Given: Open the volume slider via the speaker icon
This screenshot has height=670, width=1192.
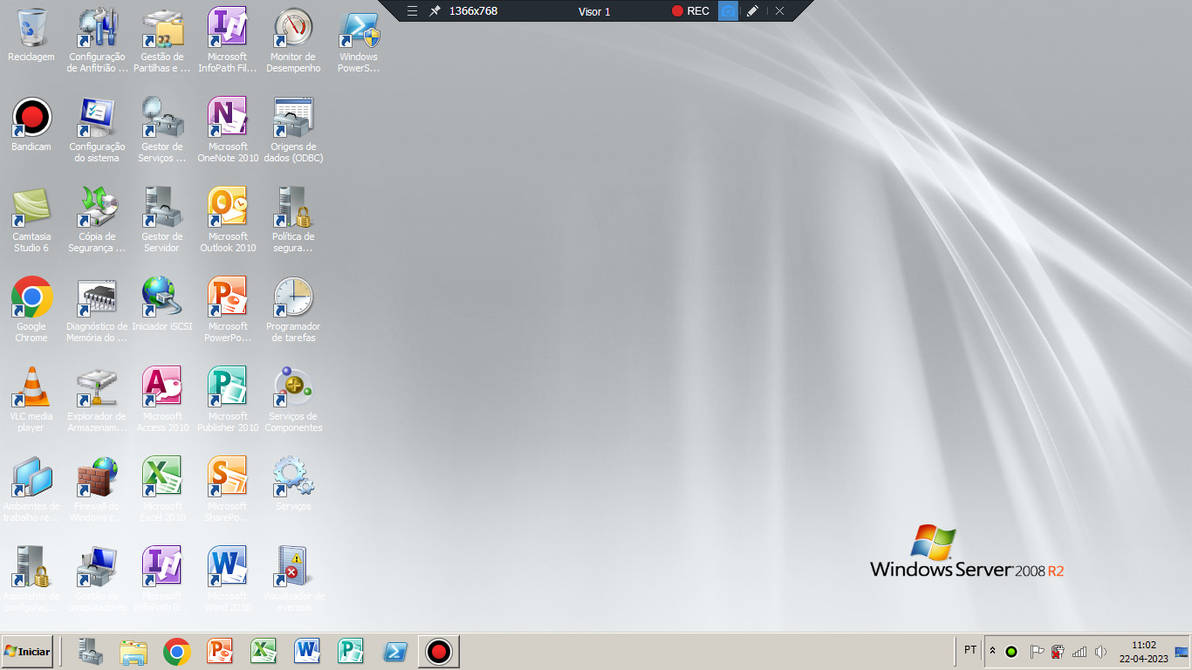Looking at the screenshot, I should coord(1102,651).
